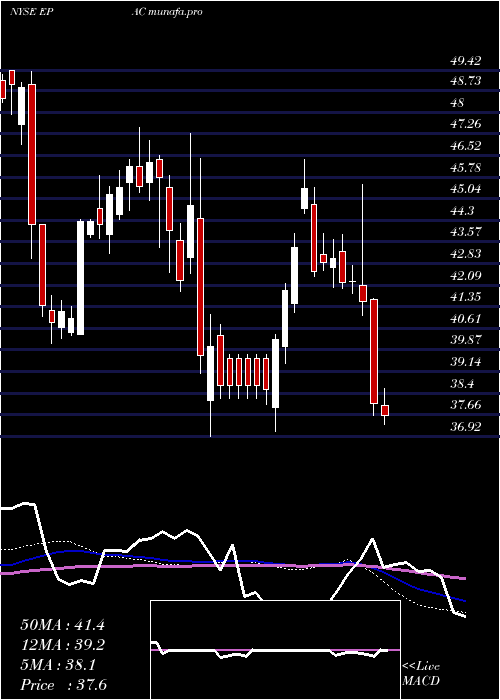
Task: Click the 47.26 price axis label
Action: [466, 124]
